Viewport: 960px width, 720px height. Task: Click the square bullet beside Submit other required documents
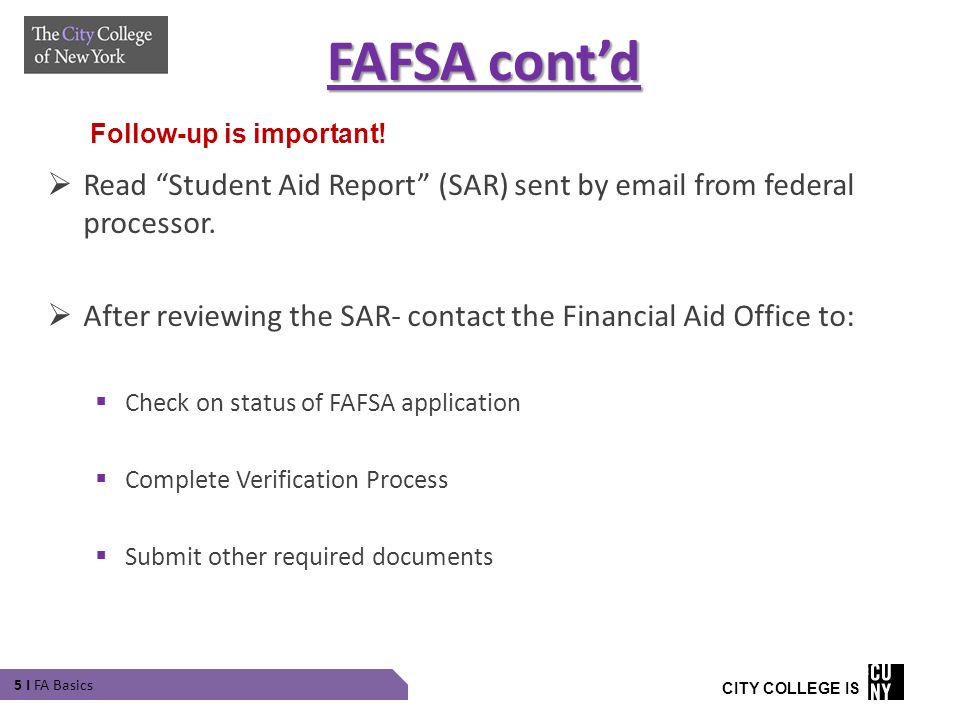(101, 555)
